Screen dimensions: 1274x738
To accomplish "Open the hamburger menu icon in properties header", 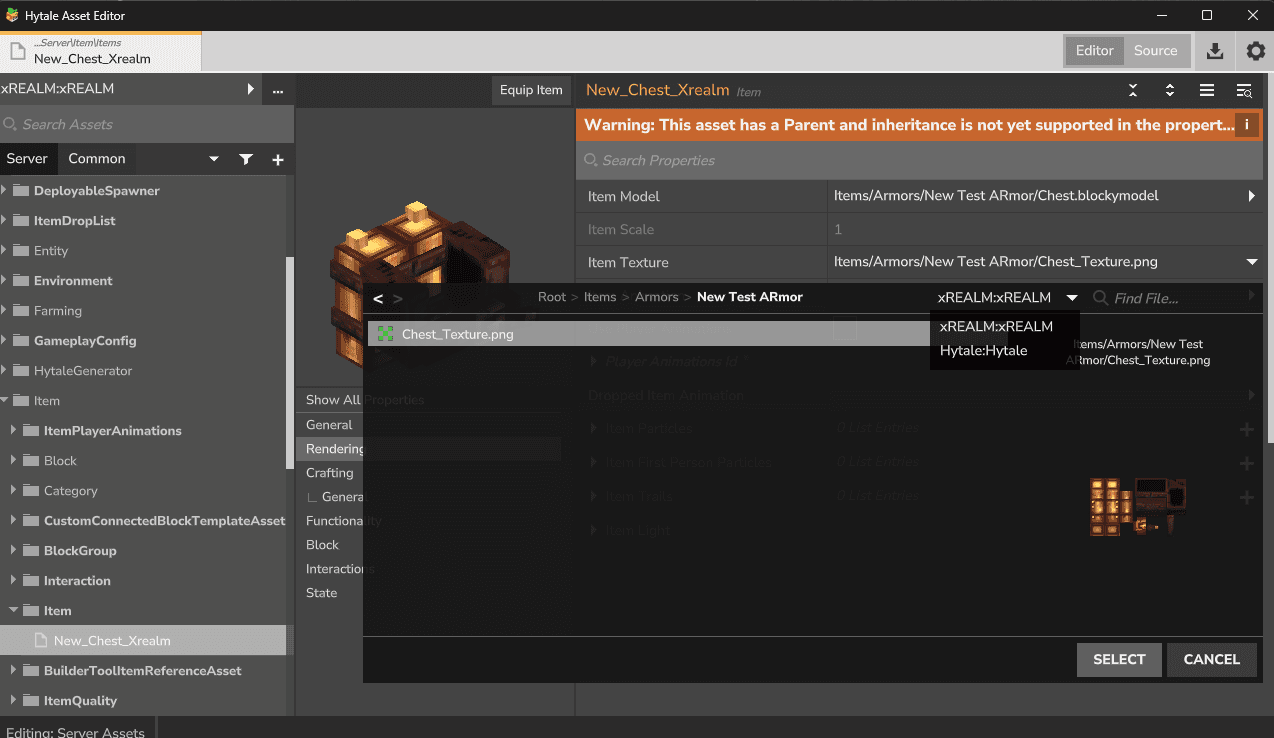I will (1207, 90).
